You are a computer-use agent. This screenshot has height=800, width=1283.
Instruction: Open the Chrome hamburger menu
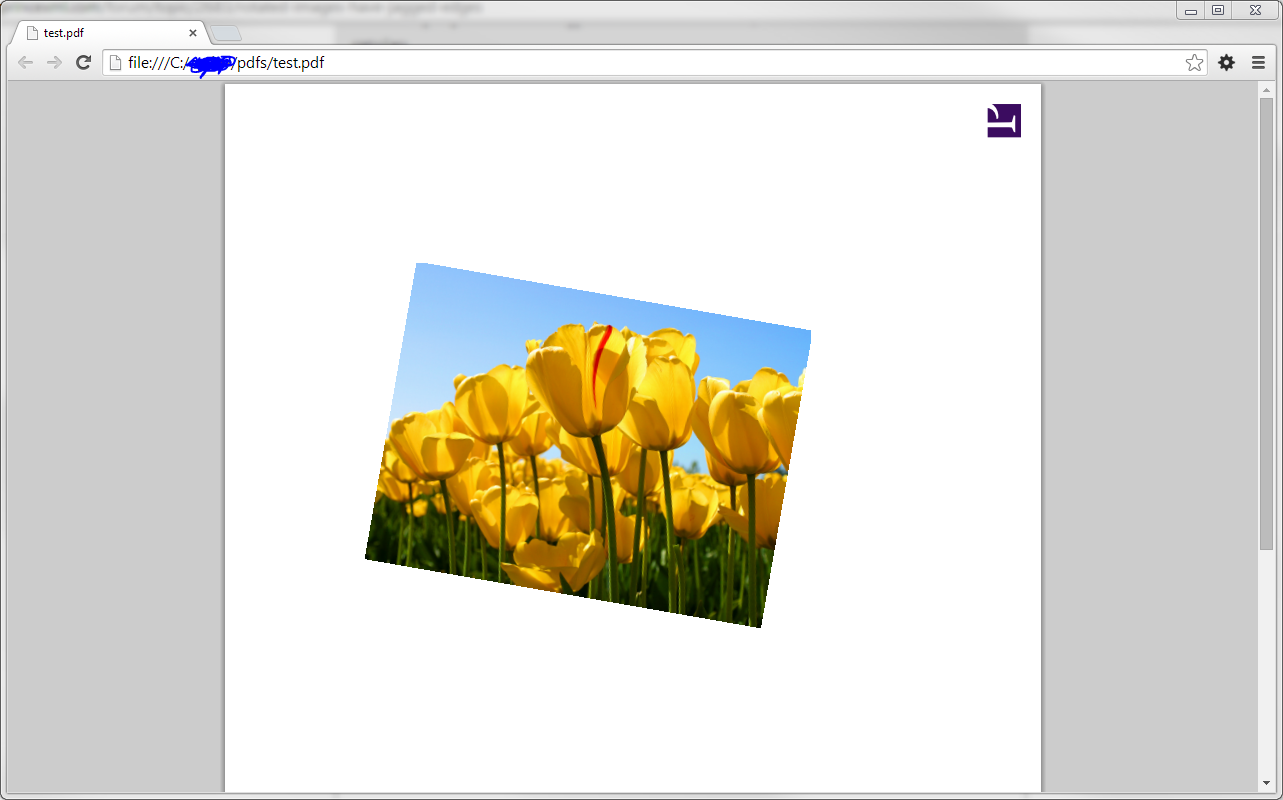coord(1258,63)
